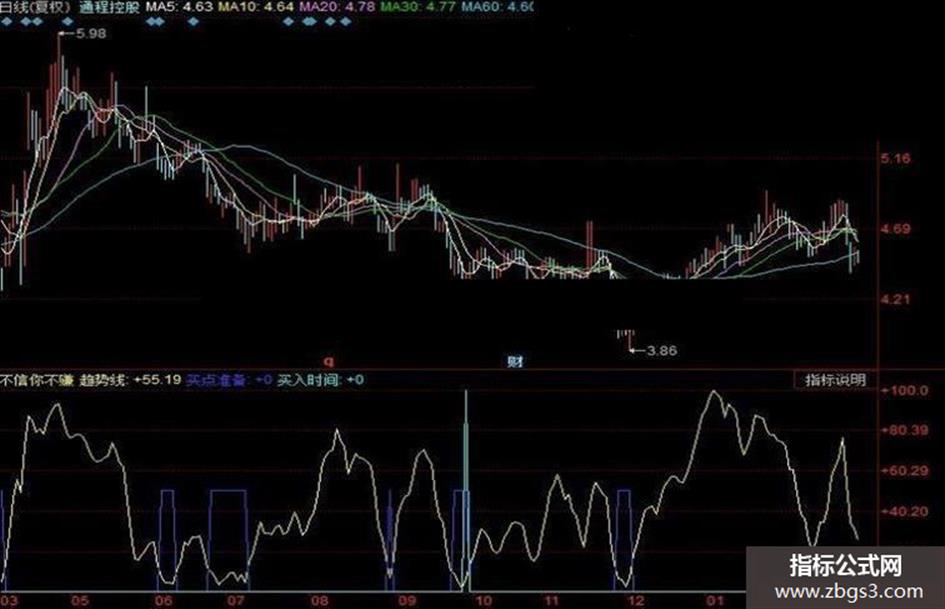
Task: Click the 11 month label on time axis
Action: pos(551,601)
